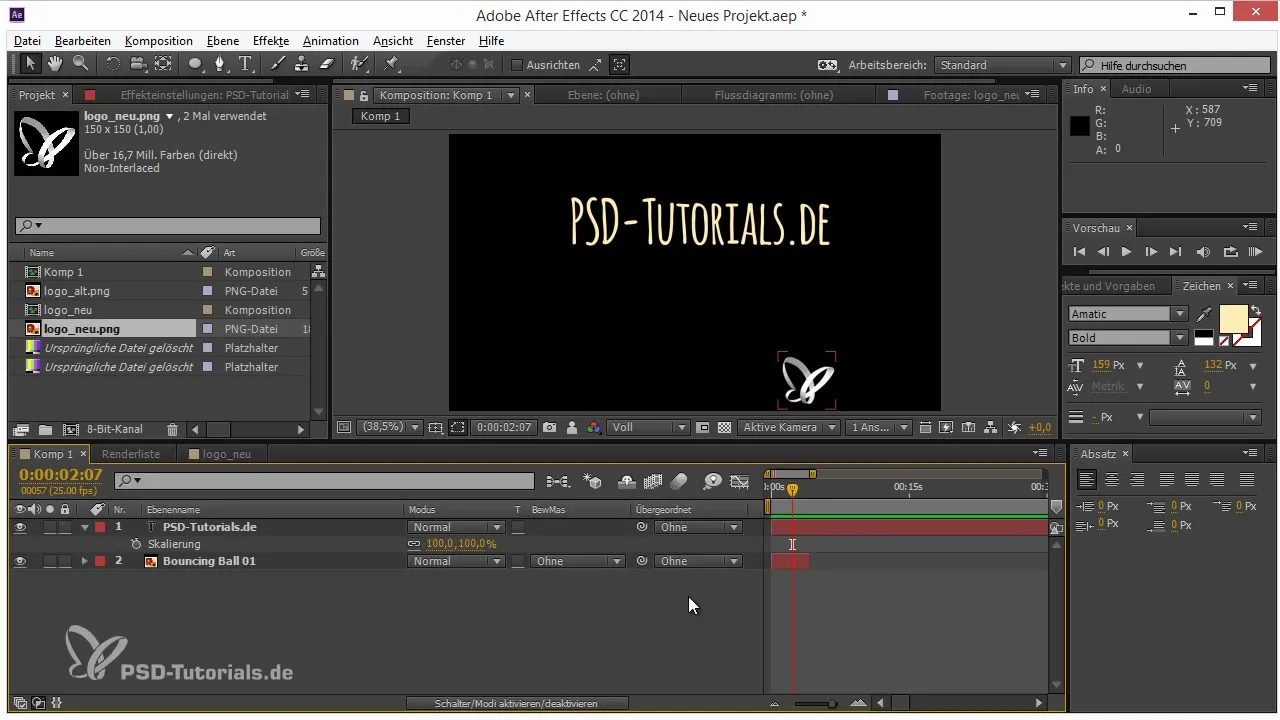Hide the Bouncing Ball 01 layer
The image size is (1280, 720).
click(20, 561)
